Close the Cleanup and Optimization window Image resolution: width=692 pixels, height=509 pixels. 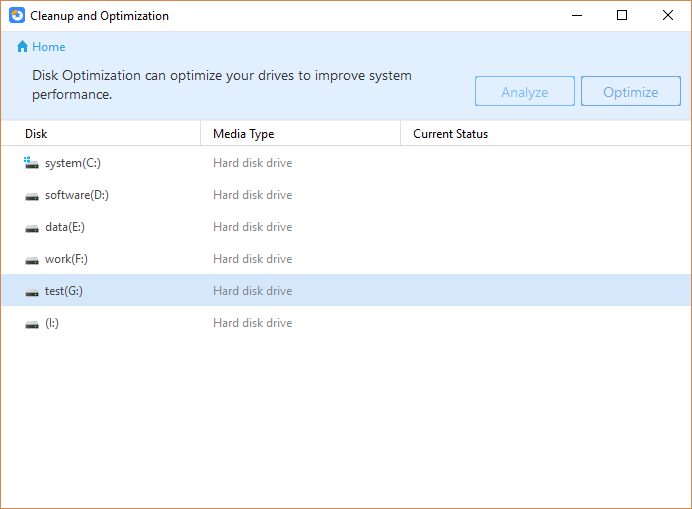(668, 16)
